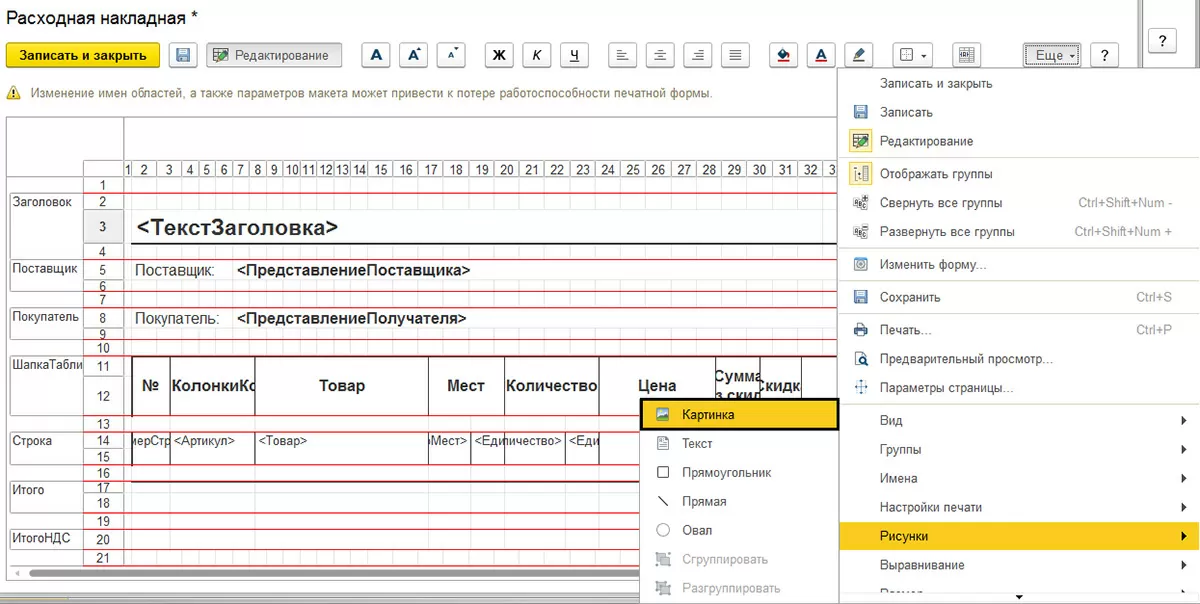Toggle bold formatting (Ж) button
This screenshot has width=1200, height=604.
(x=499, y=55)
